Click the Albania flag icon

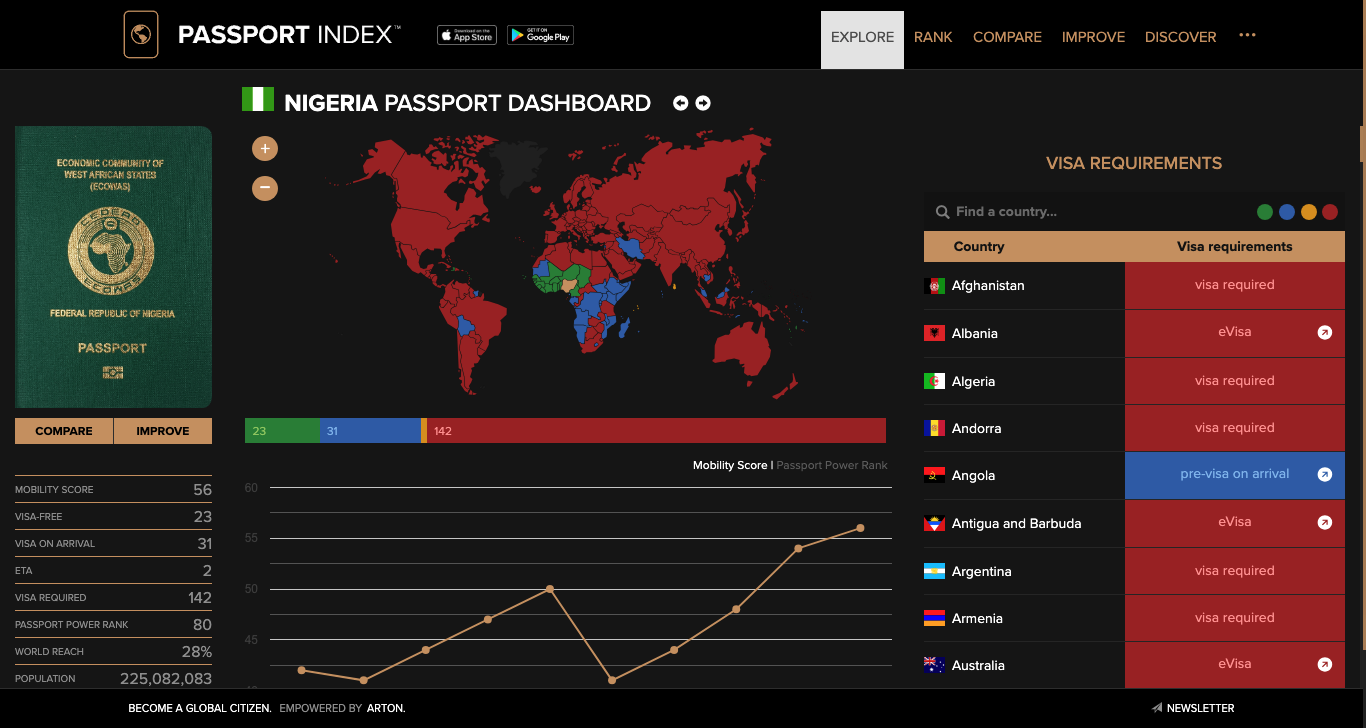934,333
